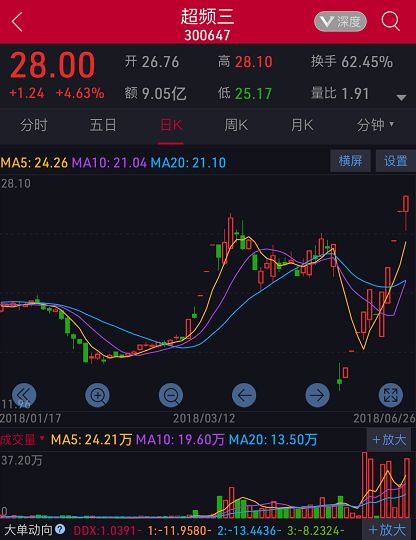The height and width of the screenshot is (540, 416).
Task: Enlarge the volume panel with +放大
Action: (389, 440)
